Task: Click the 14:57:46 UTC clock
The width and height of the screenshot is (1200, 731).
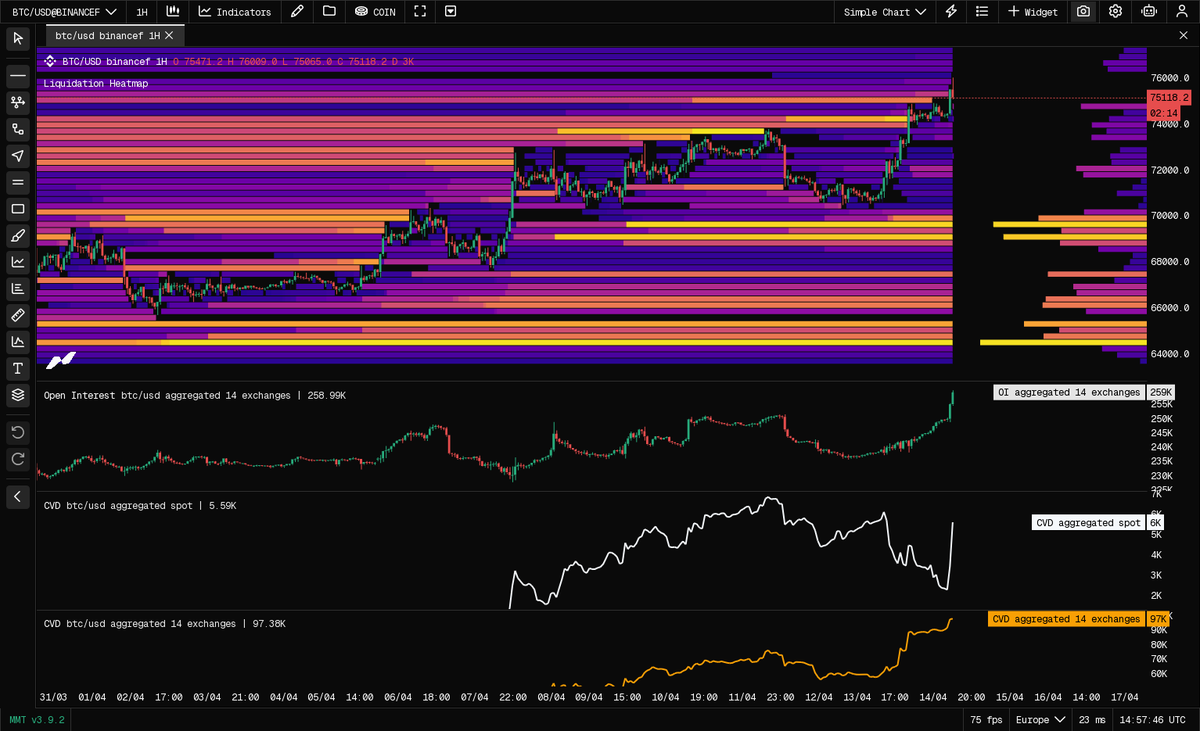Action: coord(1154,720)
